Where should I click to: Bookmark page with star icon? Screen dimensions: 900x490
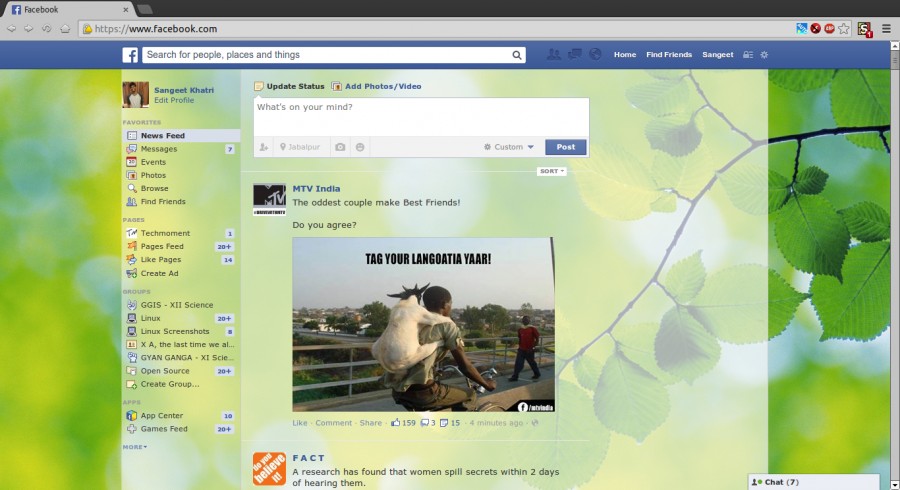pos(843,29)
